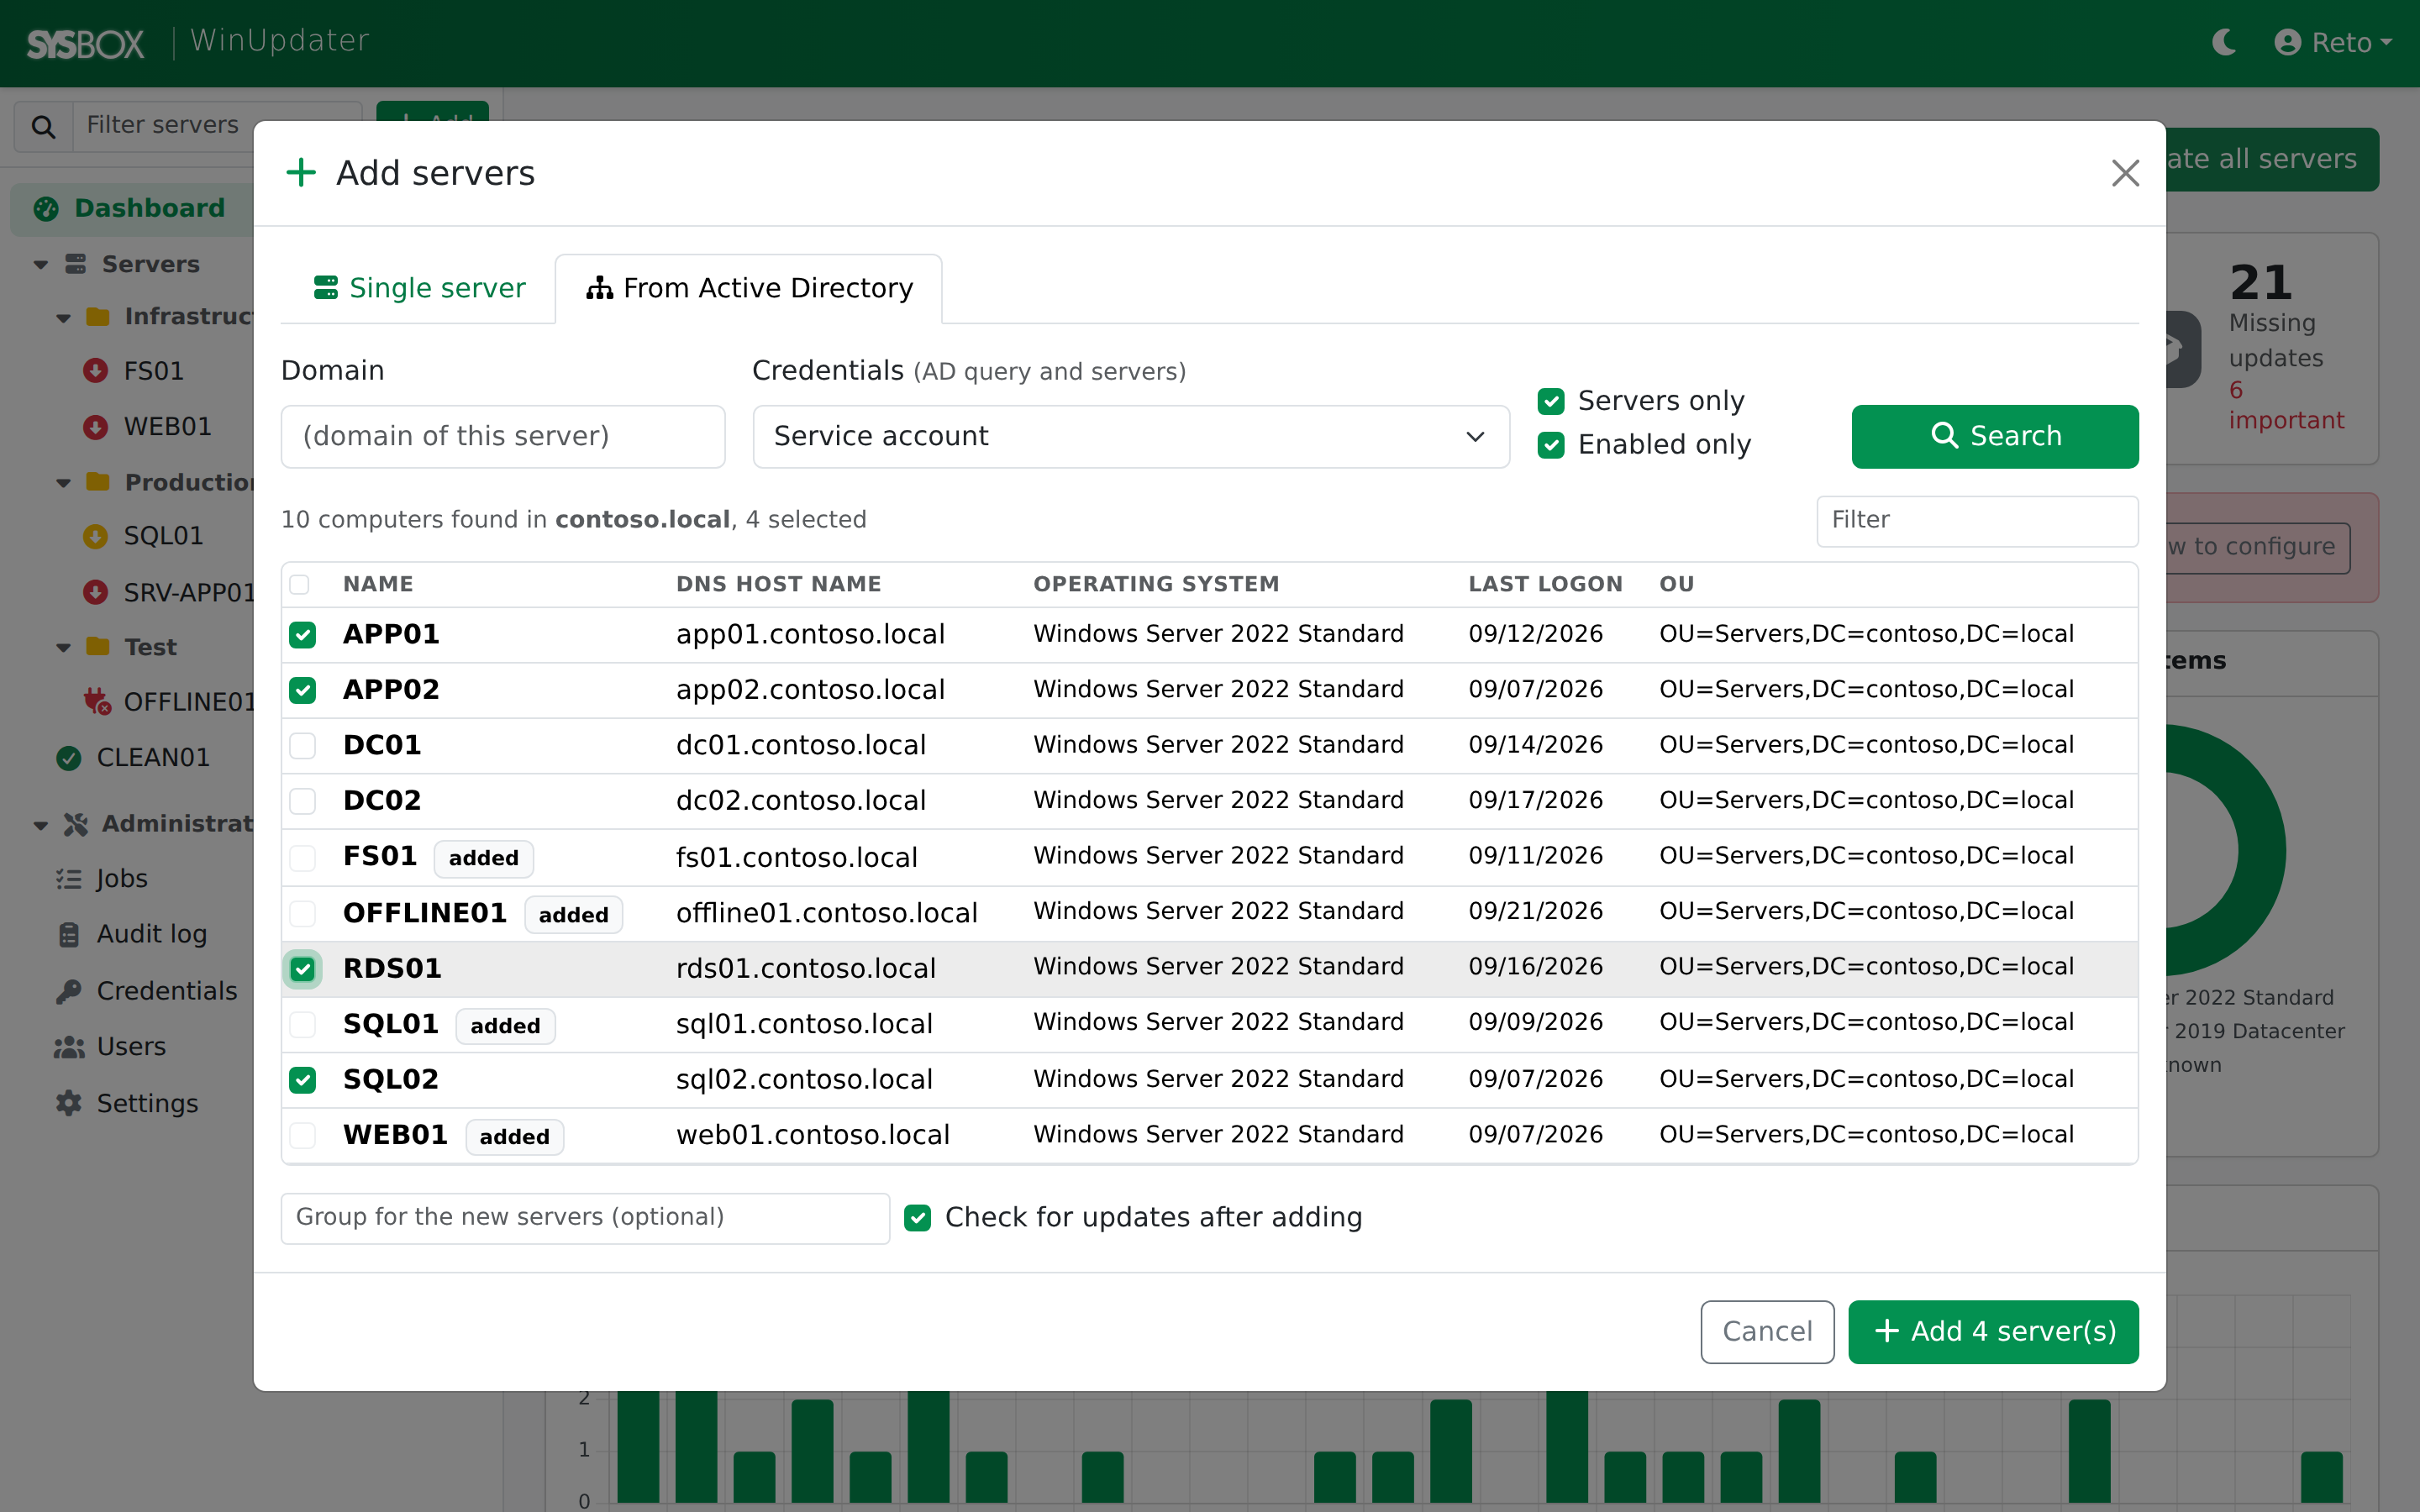Click the Administration tools icon
The width and height of the screenshot is (2420, 1512).
tap(76, 824)
